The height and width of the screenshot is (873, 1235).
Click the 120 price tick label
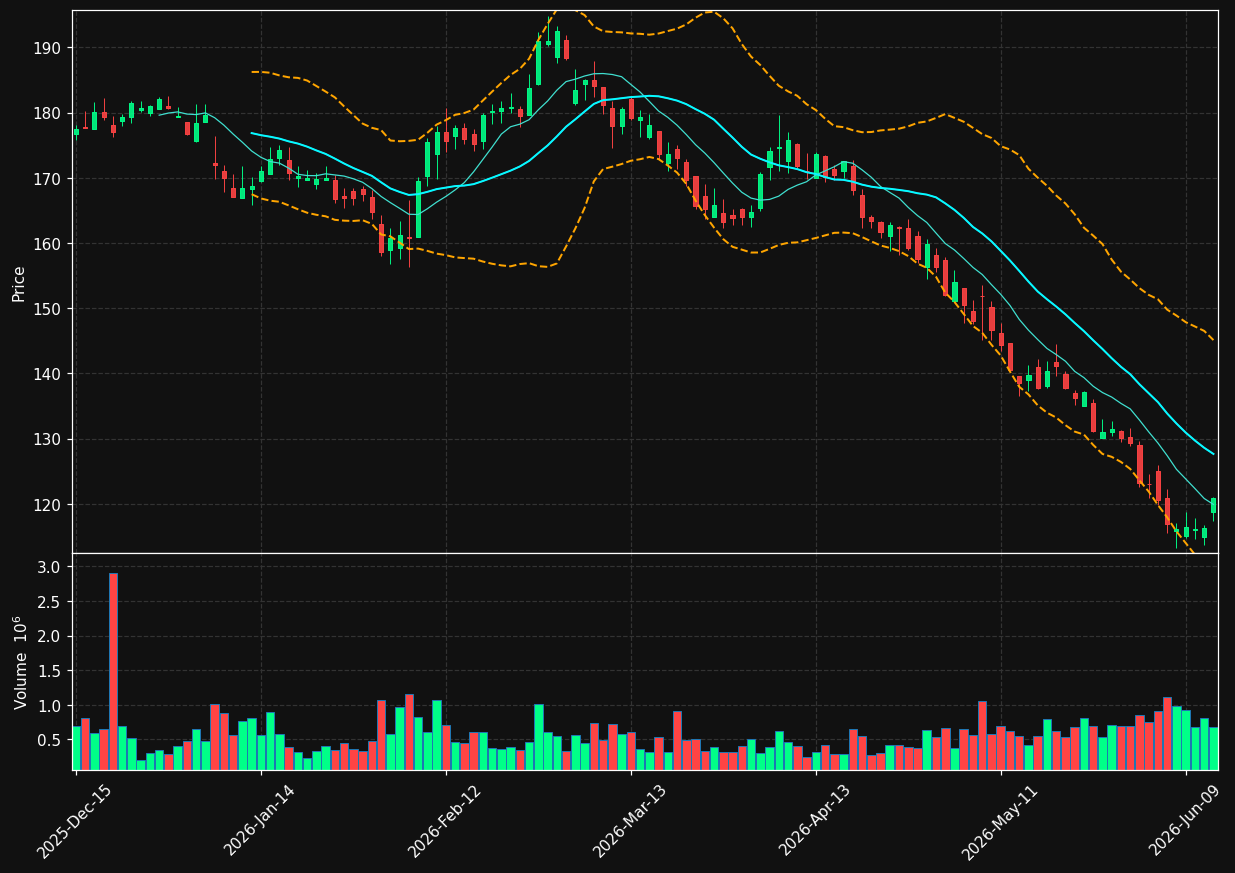48,505
